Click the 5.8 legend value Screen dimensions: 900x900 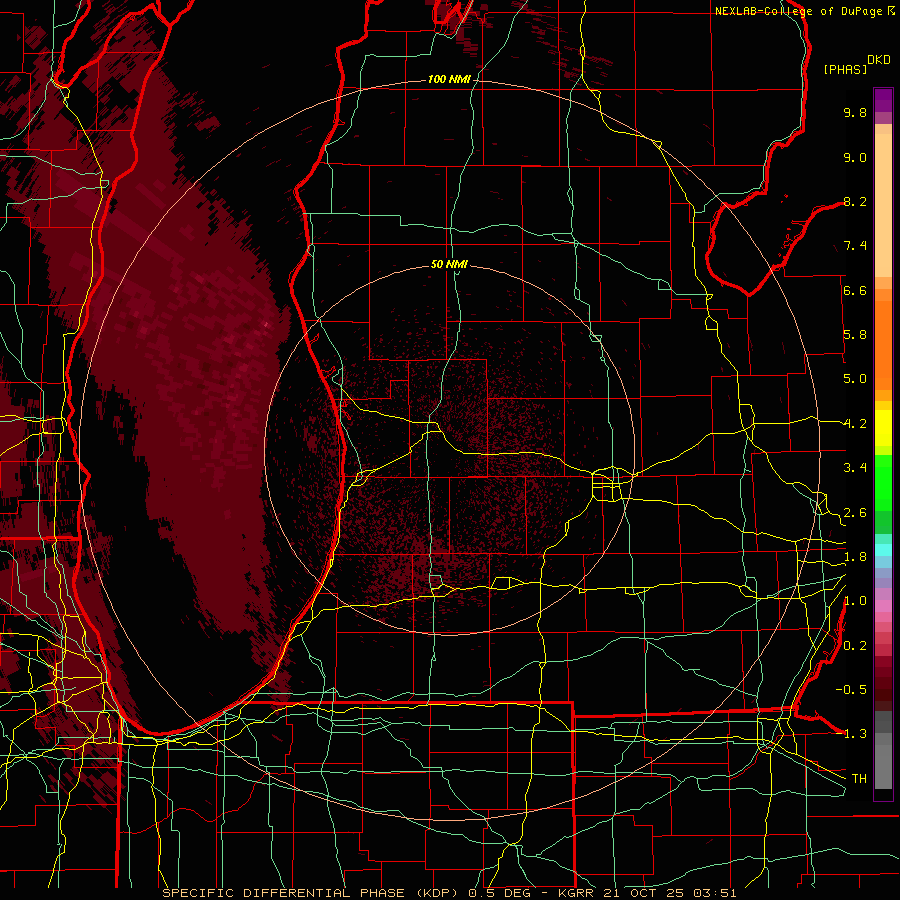point(855,335)
